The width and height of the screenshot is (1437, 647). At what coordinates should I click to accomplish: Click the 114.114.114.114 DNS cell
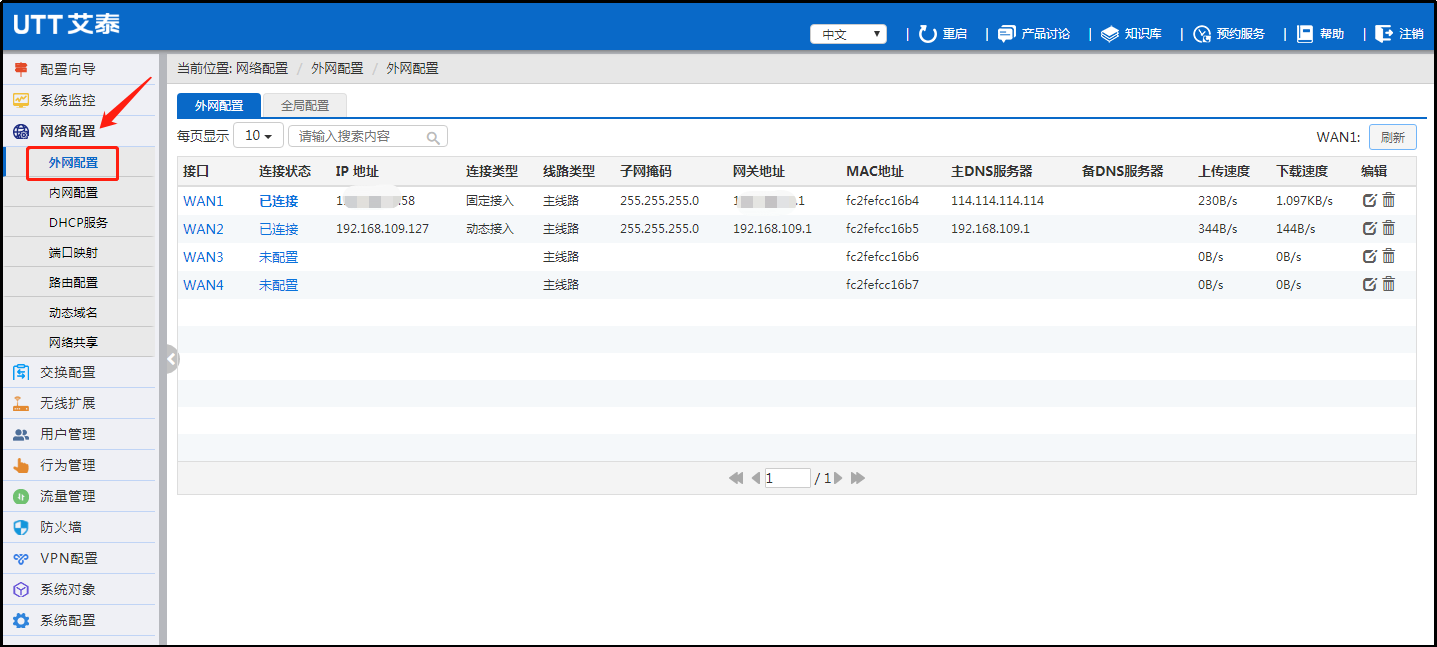pyautogui.click(x=997, y=201)
